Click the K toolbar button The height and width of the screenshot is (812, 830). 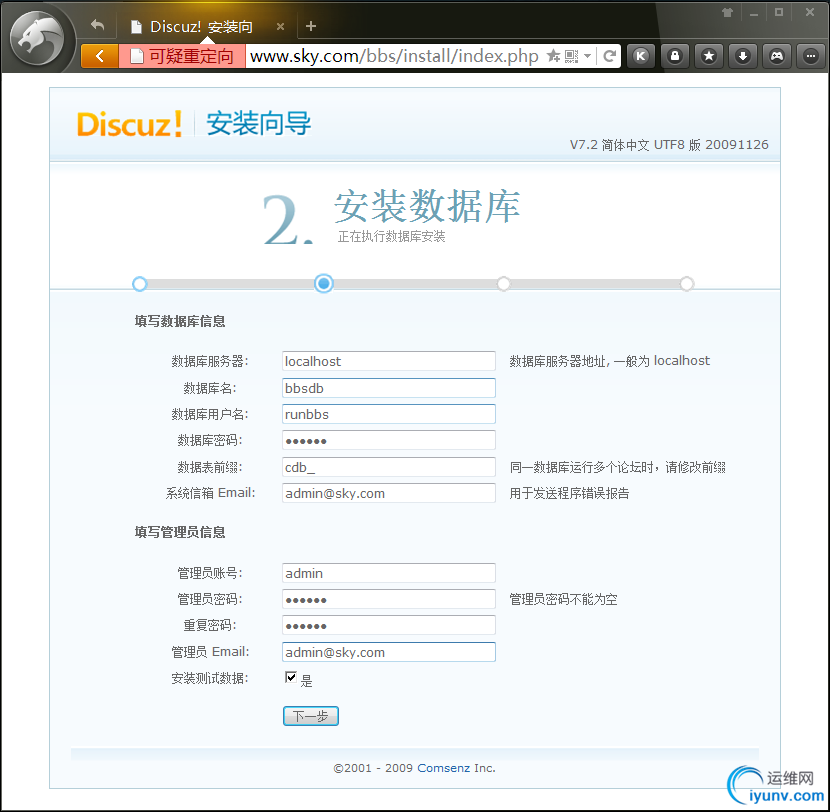pyautogui.click(x=640, y=56)
